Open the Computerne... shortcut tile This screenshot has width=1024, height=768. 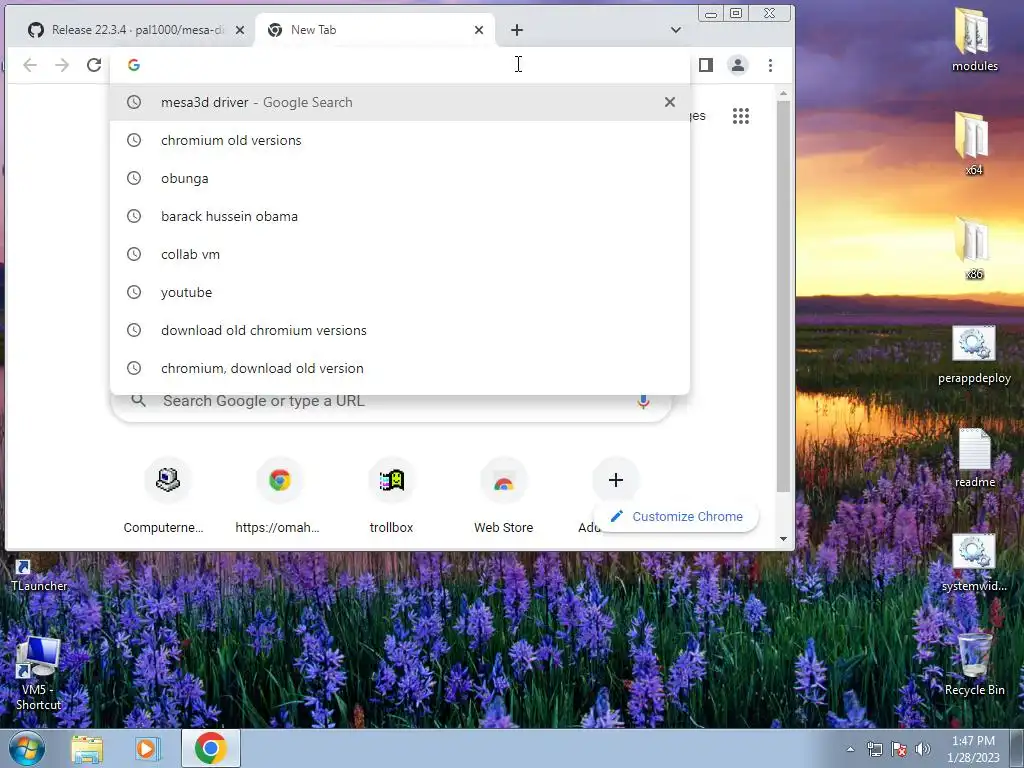167,496
